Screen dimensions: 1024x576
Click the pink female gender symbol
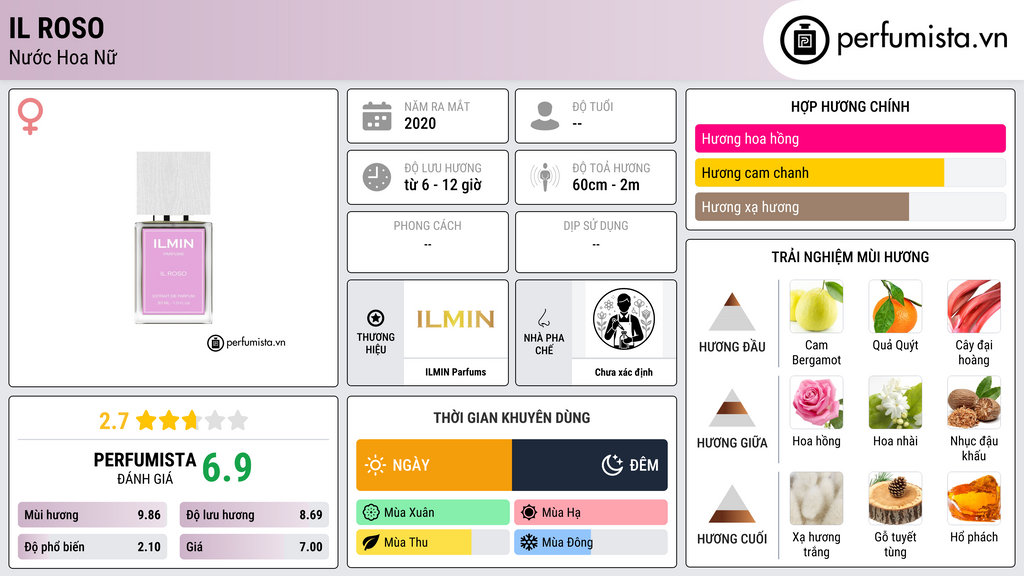[x=30, y=116]
